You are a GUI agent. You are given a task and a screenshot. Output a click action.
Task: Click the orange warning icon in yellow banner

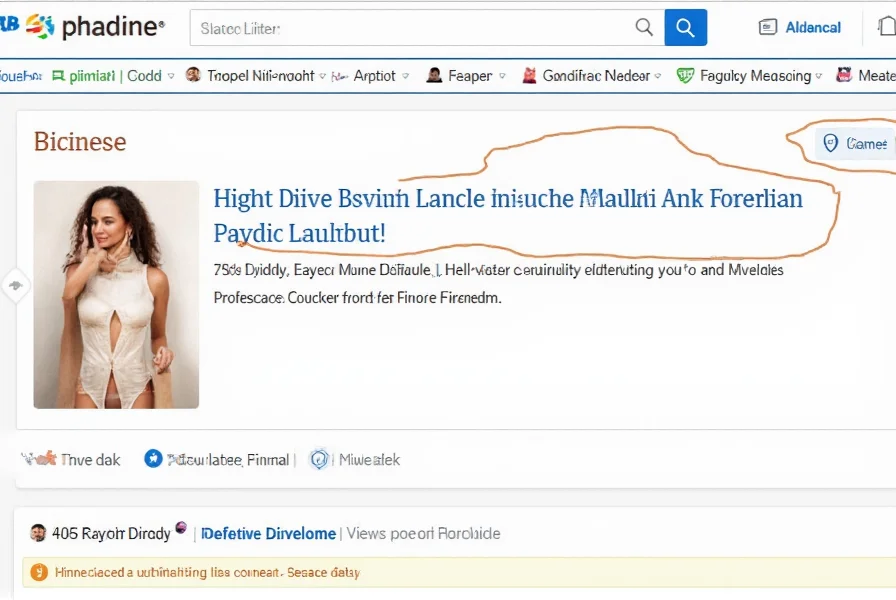tap(39, 572)
